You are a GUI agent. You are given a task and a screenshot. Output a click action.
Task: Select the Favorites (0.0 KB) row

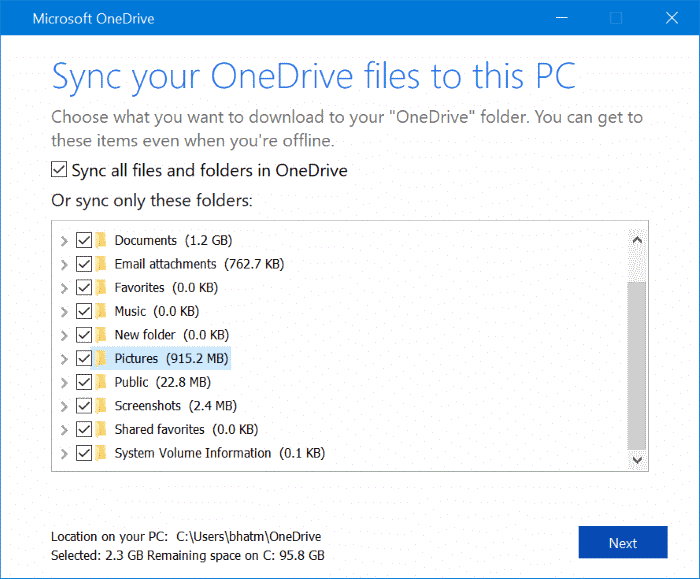tap(166, 287)
